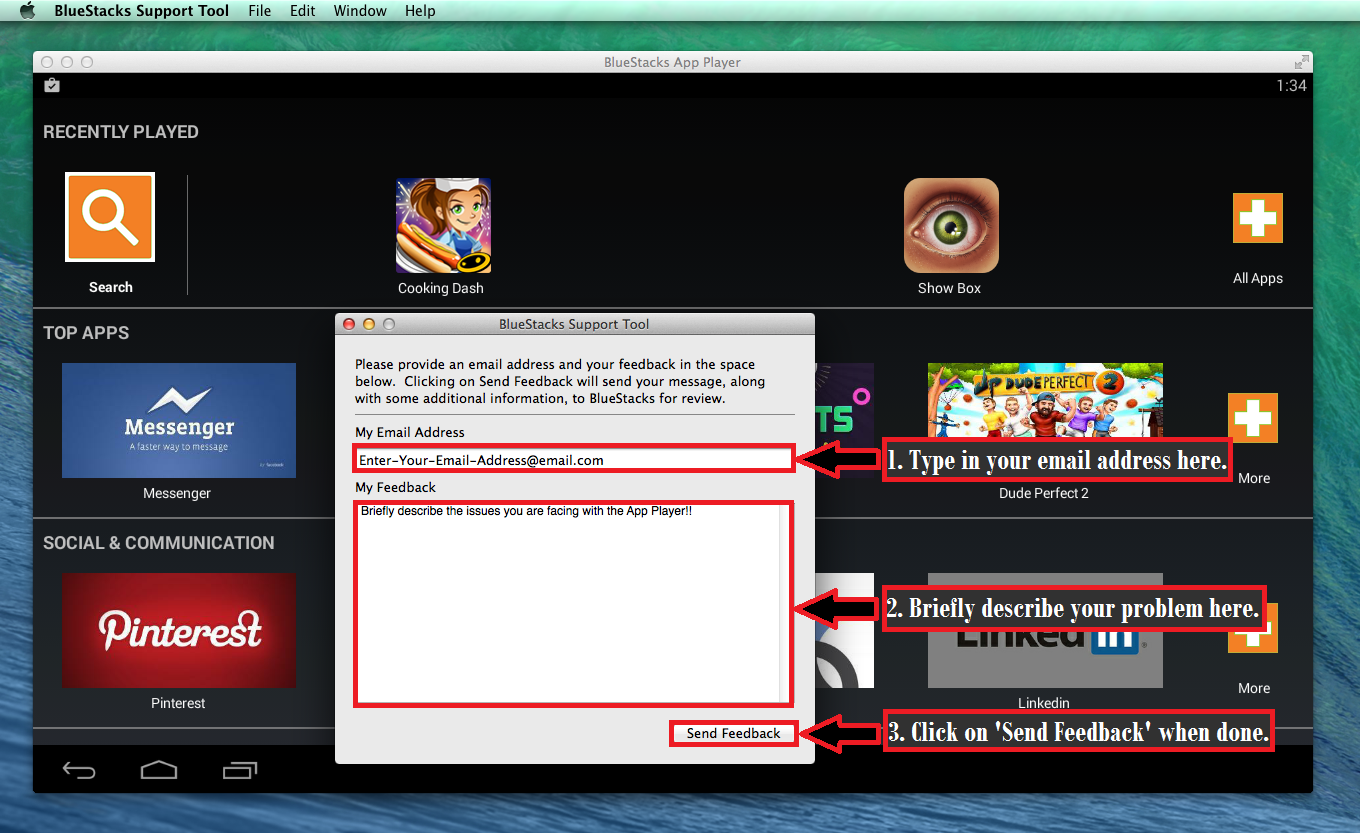The image size is (1360, 833).
Task: Open the Messenger app thumbnail
Action: coord(179,420)
